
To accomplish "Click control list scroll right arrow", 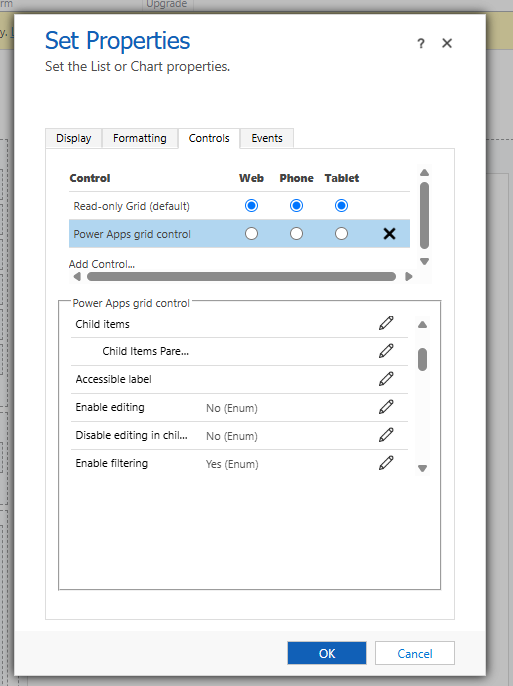I will [x=408, y=276].
